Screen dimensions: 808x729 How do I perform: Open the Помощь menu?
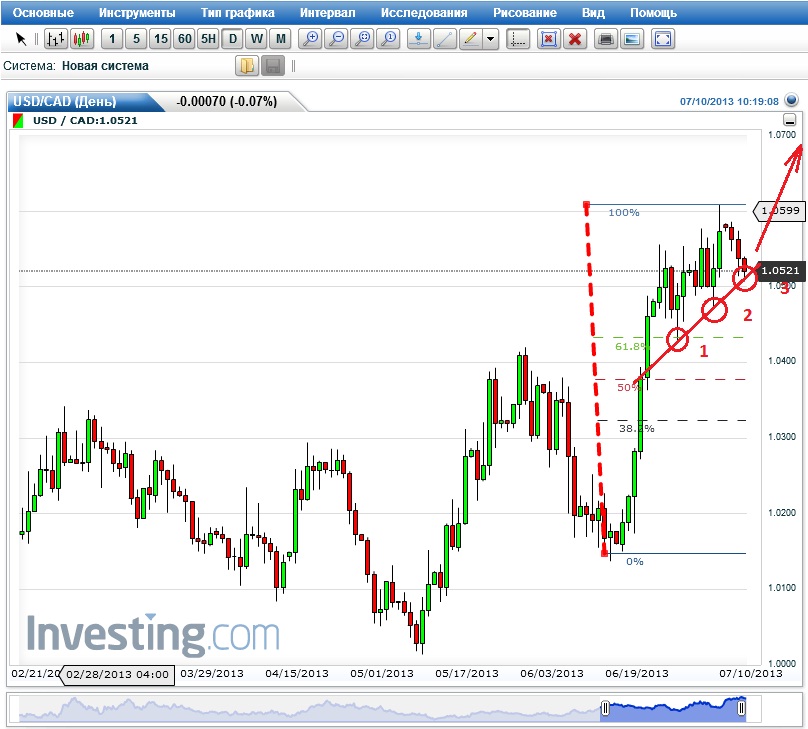point(653,13)
